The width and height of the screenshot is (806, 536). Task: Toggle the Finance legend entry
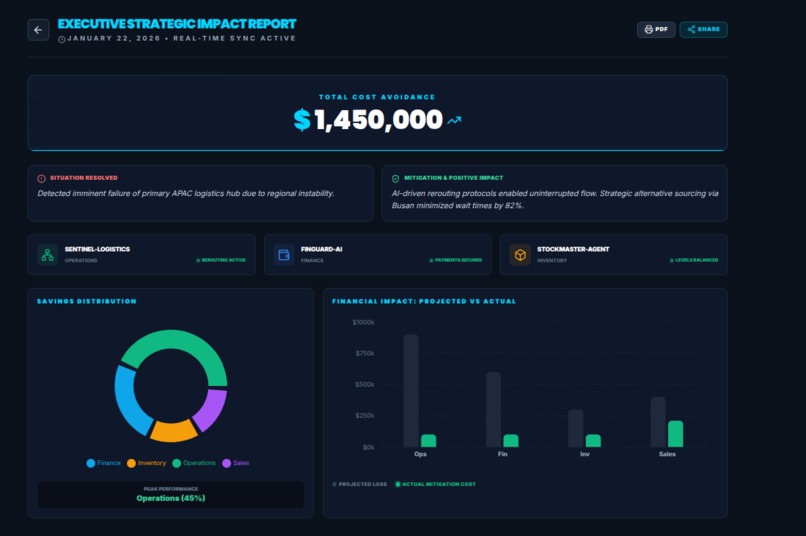104,463
